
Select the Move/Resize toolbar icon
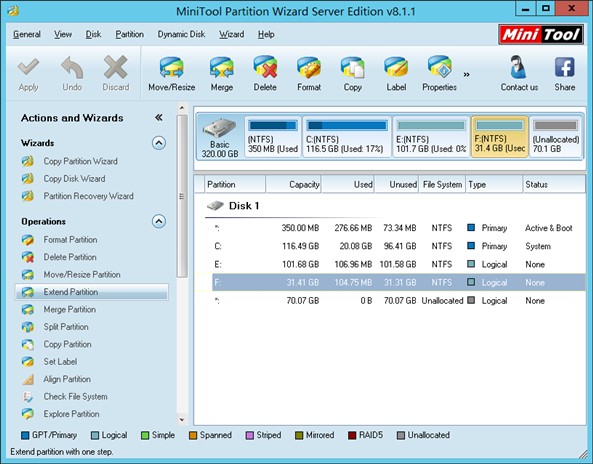click(171, 67)
